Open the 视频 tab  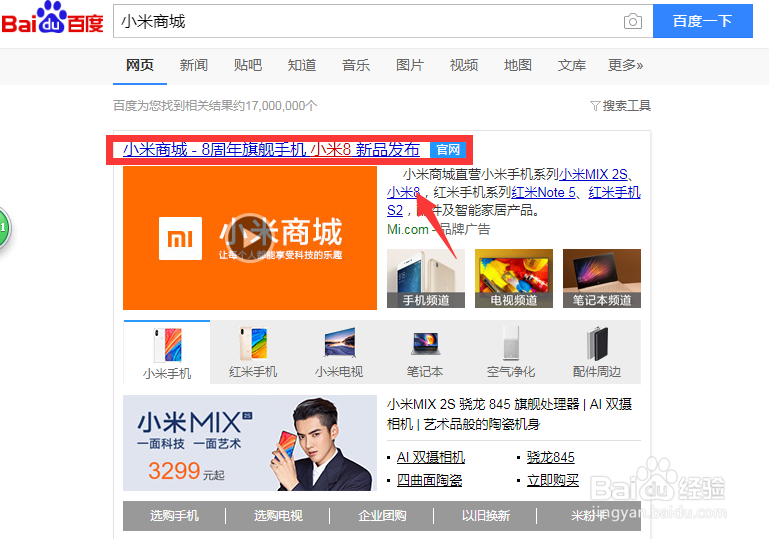pyautogui.click(x=463, y=65)
